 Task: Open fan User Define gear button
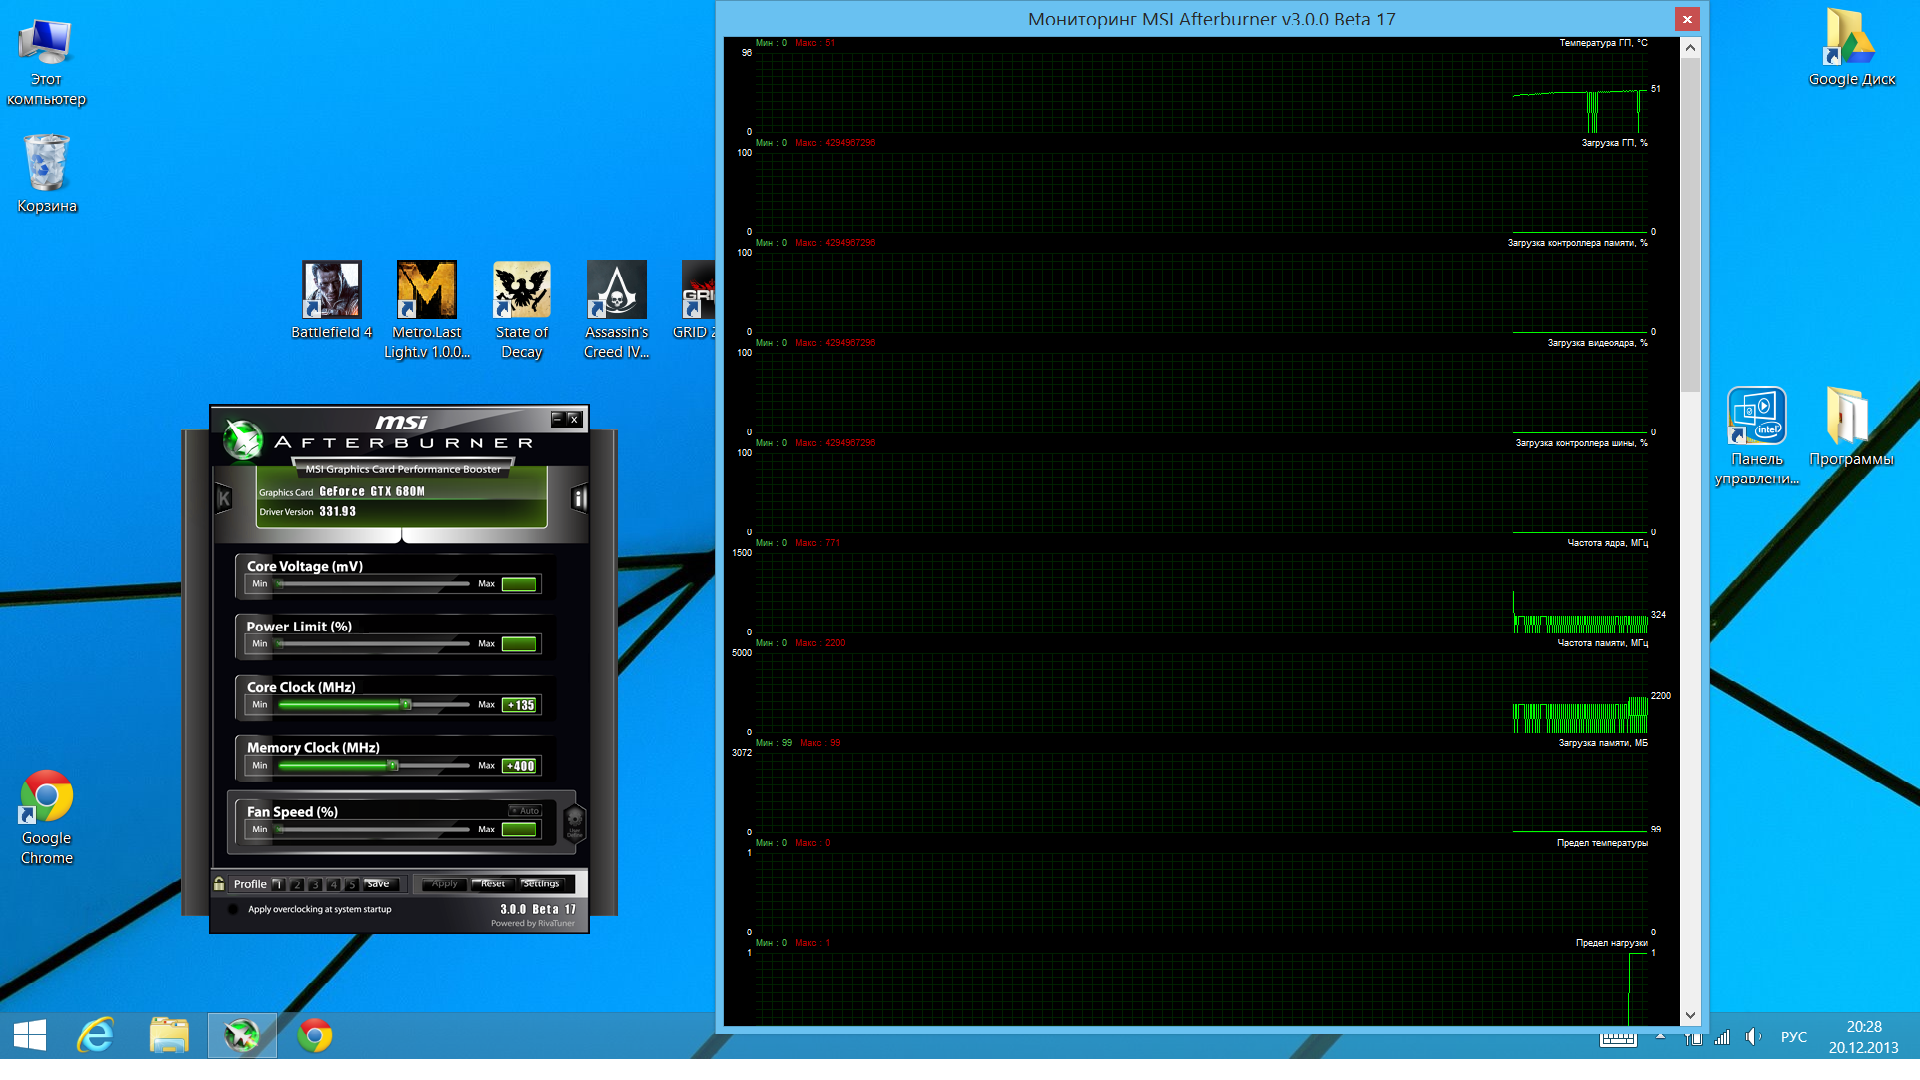tap(575, 823)
